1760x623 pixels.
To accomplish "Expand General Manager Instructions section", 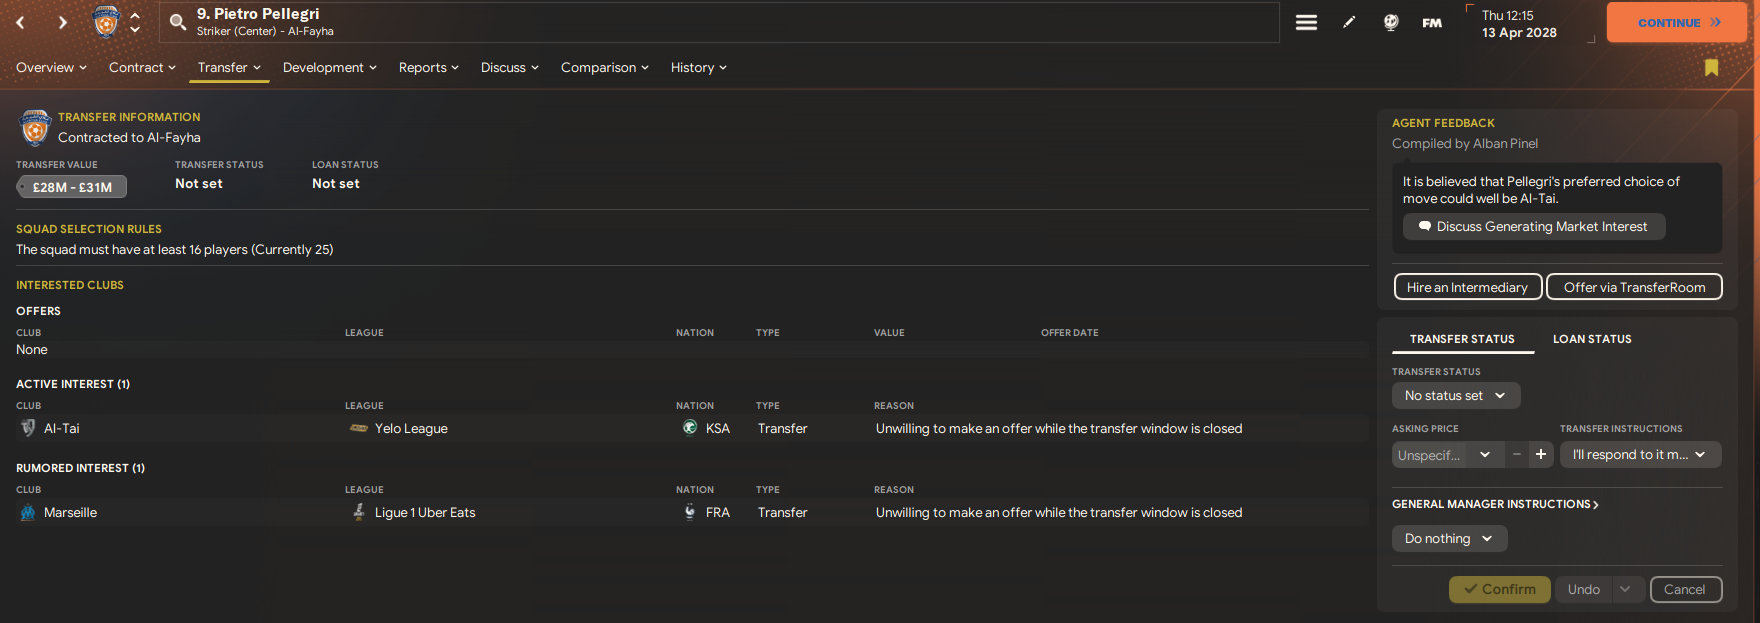I will coord(1495,504).
